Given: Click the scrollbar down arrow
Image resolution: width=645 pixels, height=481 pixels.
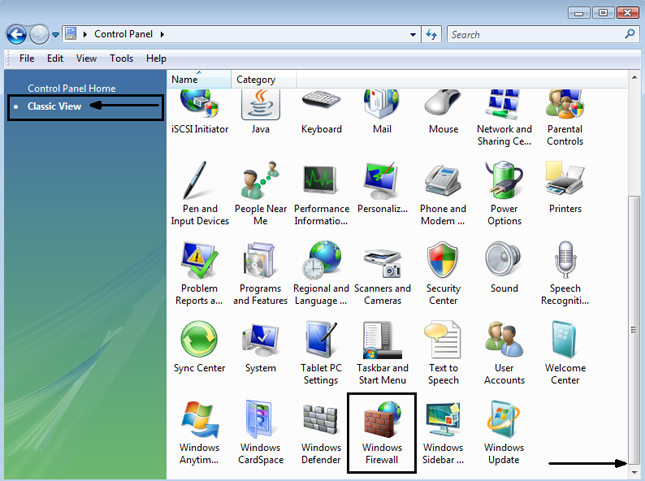Looking at the screenshot, I should (x=632, y=468).
